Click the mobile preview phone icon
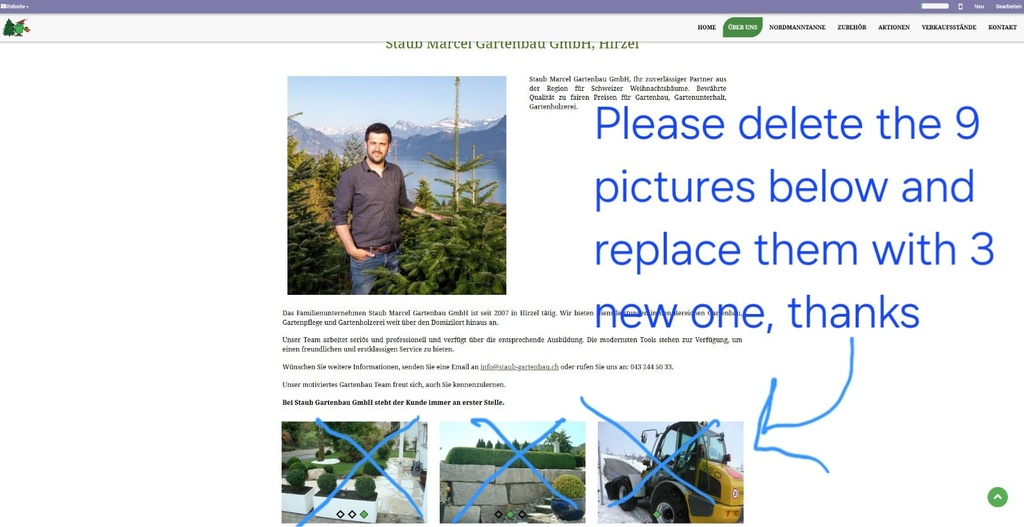This screenshot has height=527, width=1024. 960,6
